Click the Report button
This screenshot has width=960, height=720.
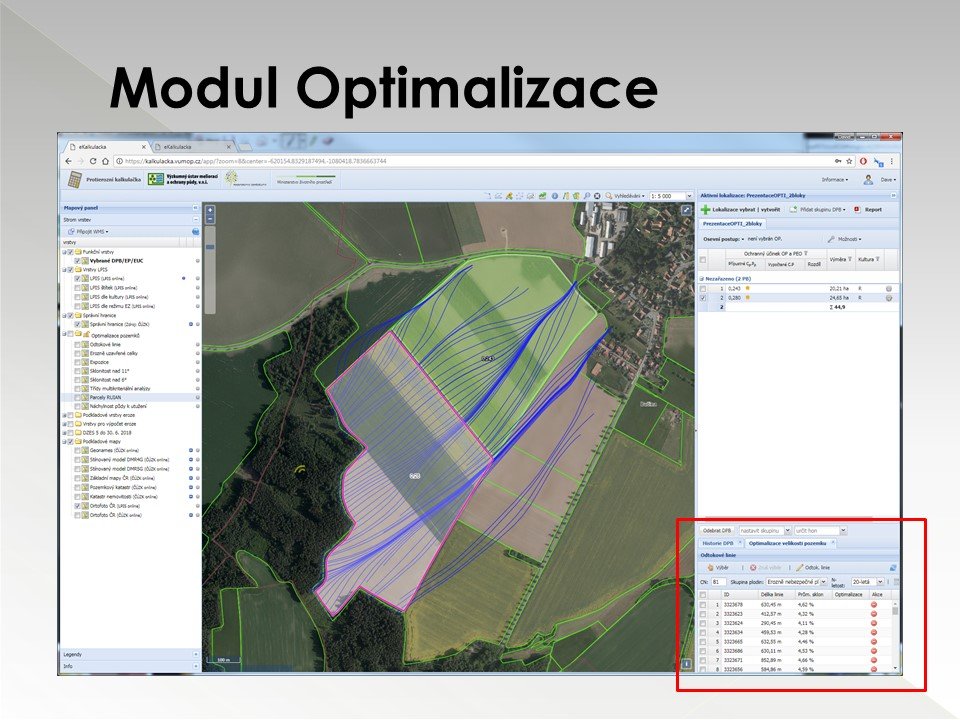click(867, 210)
